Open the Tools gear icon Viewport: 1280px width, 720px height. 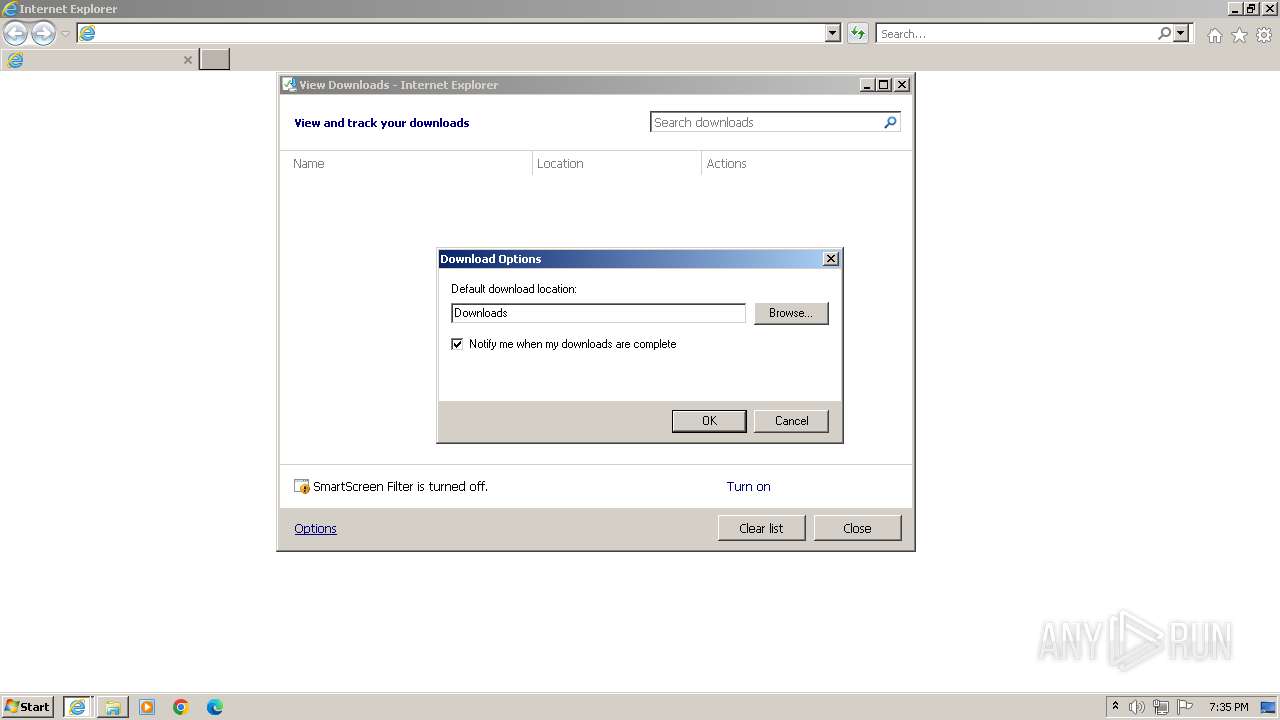click(1264, 35)
